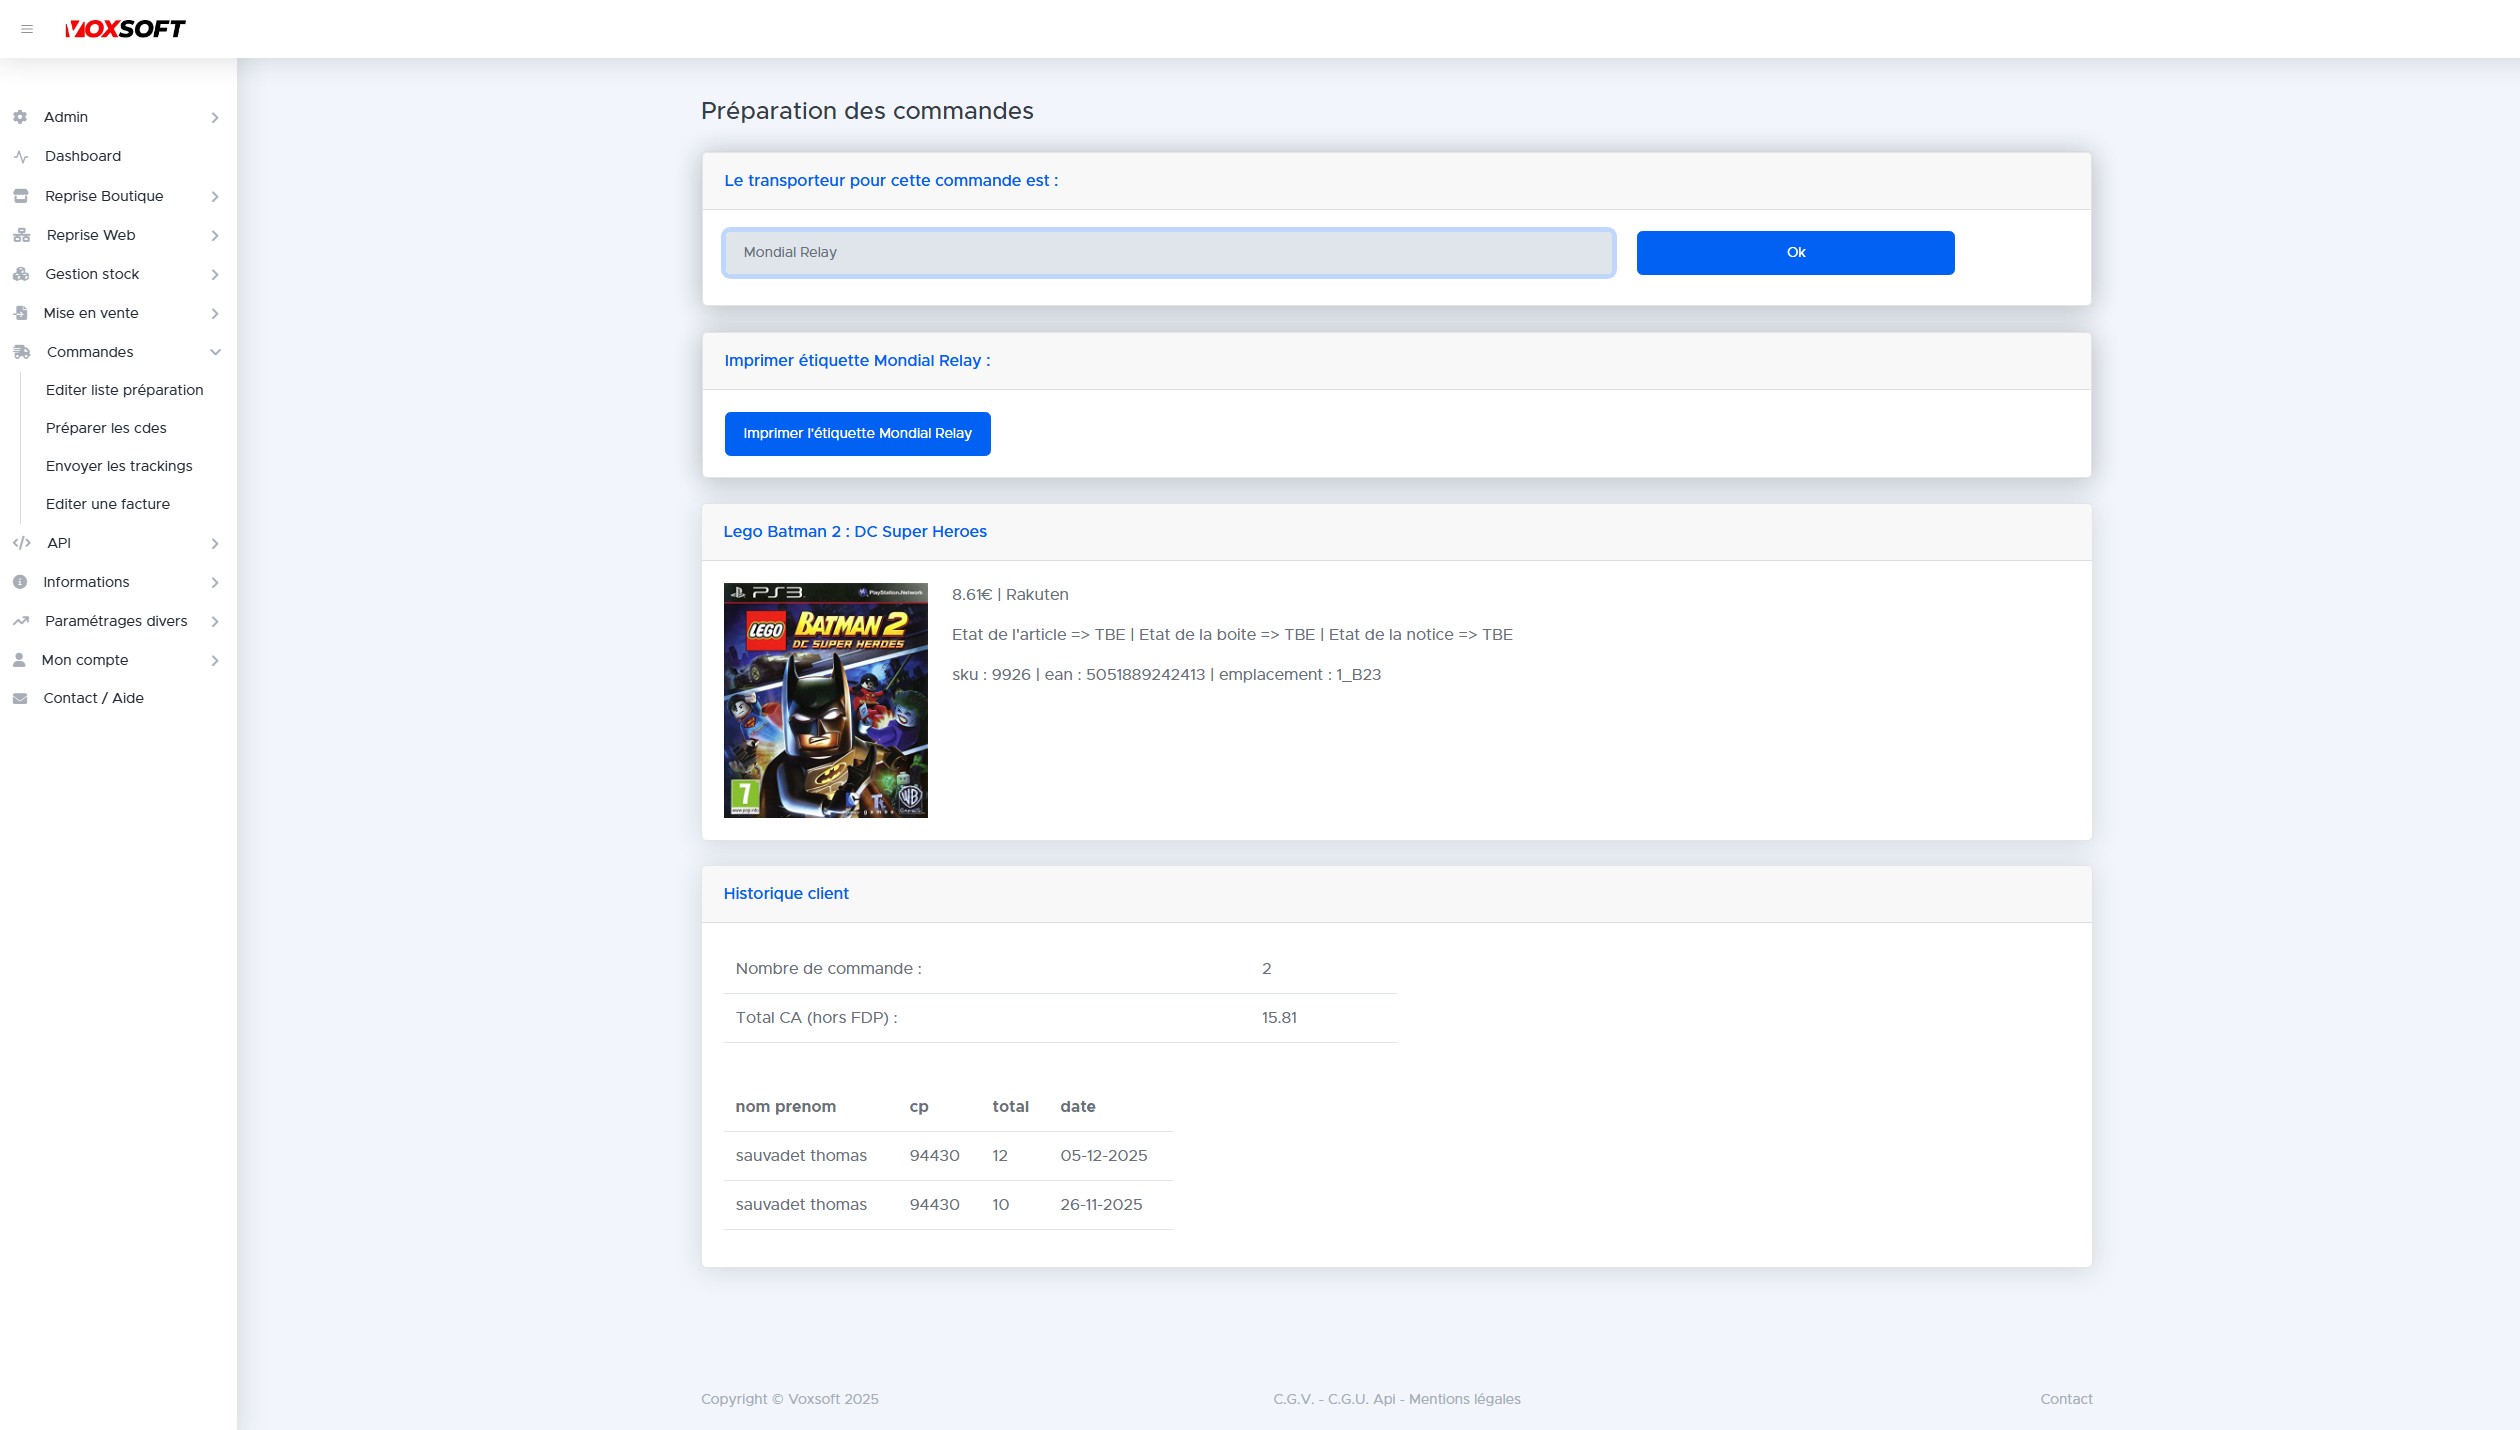This screenshot has height=1430, width=2520.
Task: Click the Lego Batman 2 cover thumbnail
Action: 825,700
